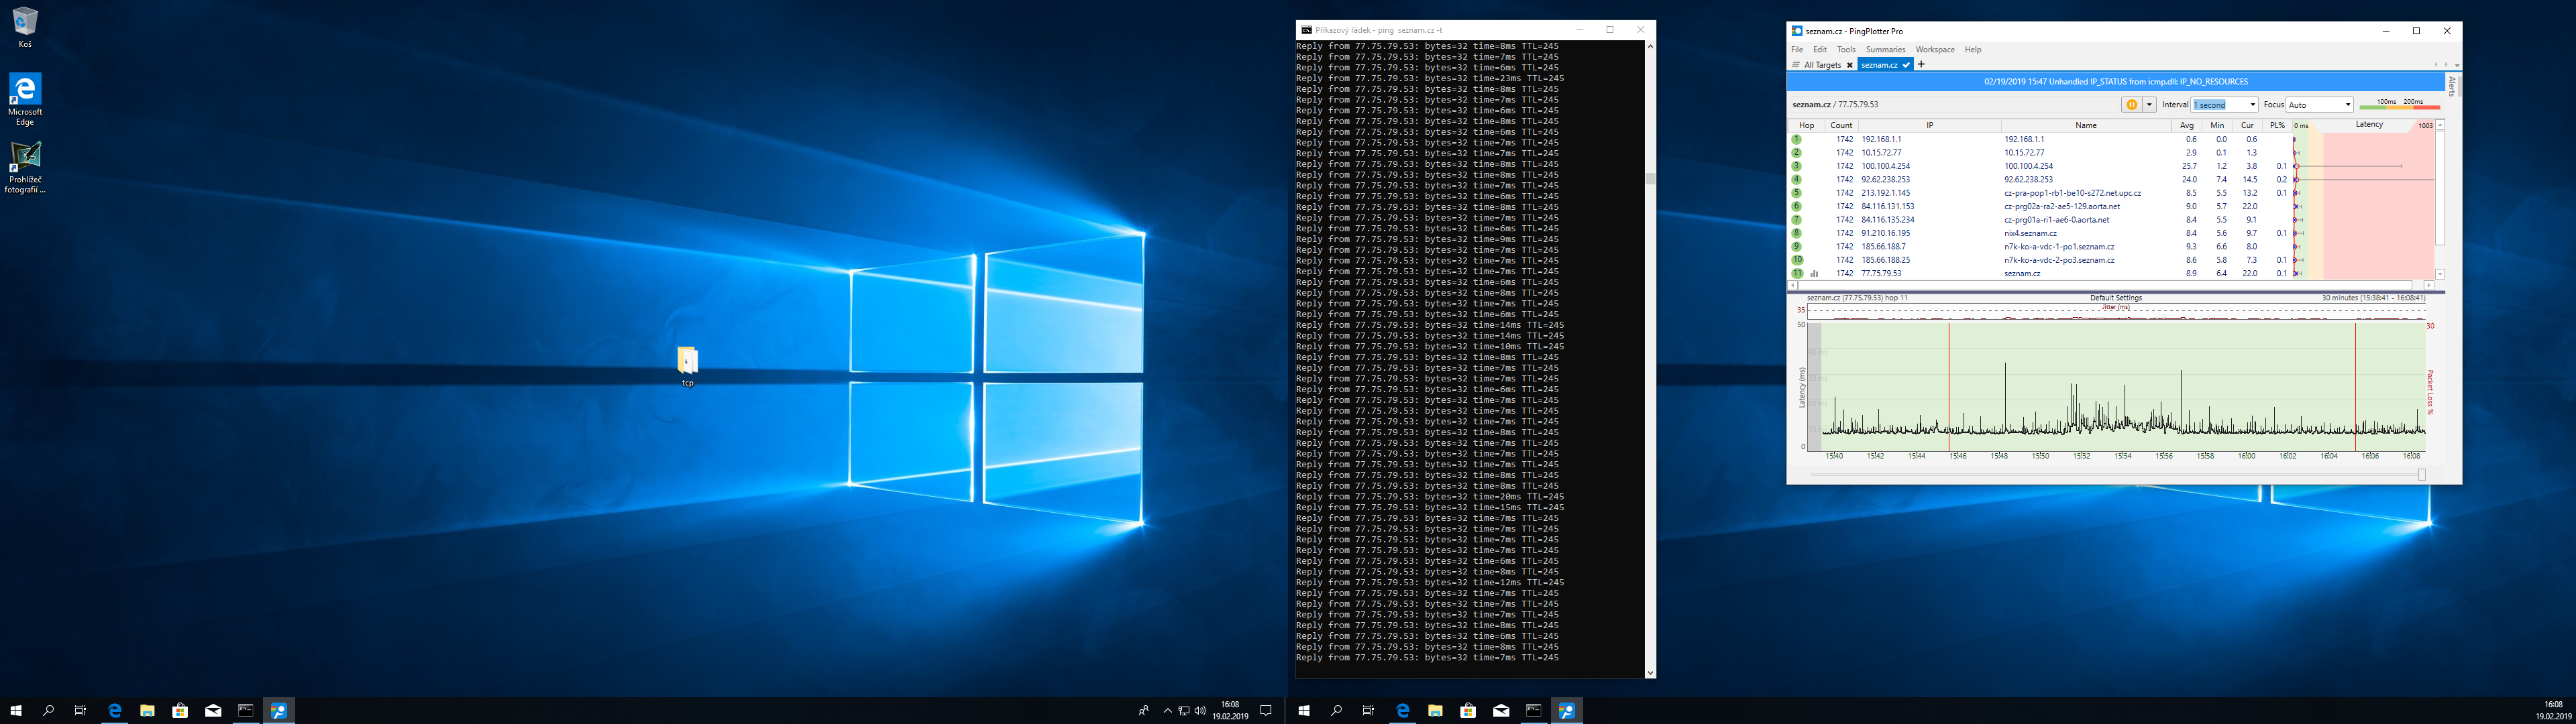Open File Explorer from left taskbar
Screen dimensions: 2576x724
(147, 711)
